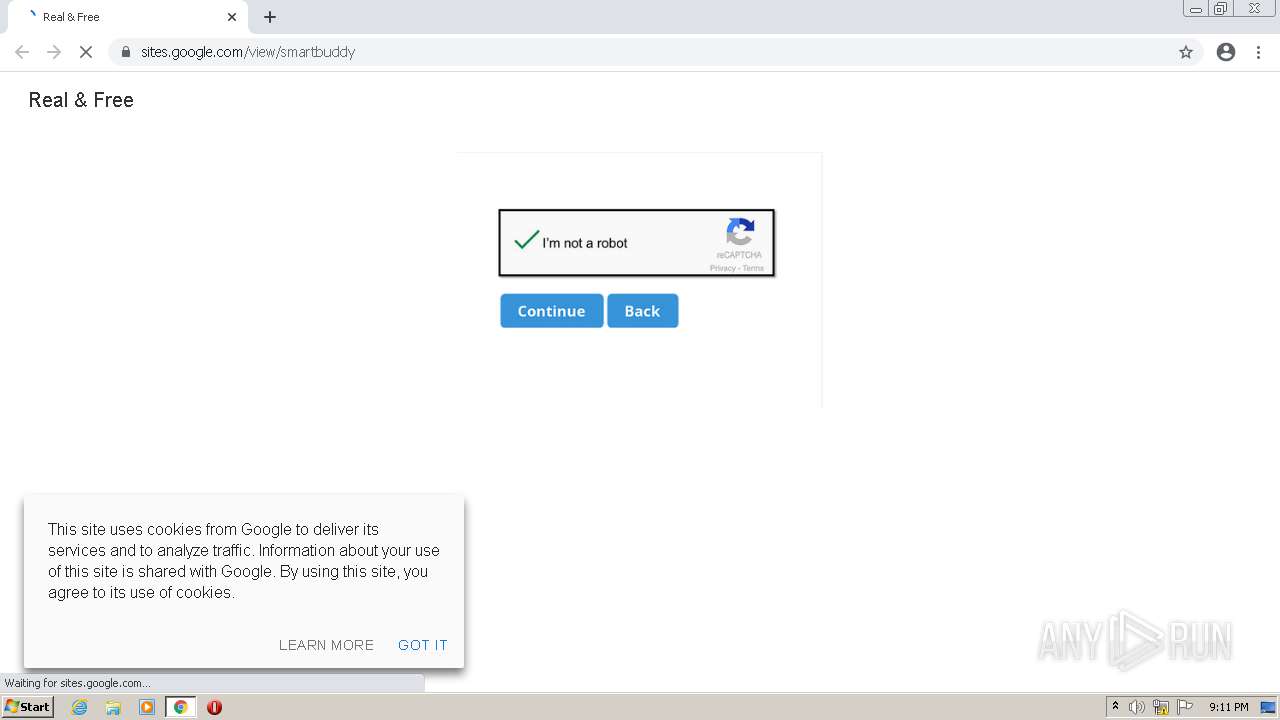Image resolution: width=1280 pixels, height=720 pixels.
Task: Open the volume speaker tray icon
Action: (x=1137, y=707)
